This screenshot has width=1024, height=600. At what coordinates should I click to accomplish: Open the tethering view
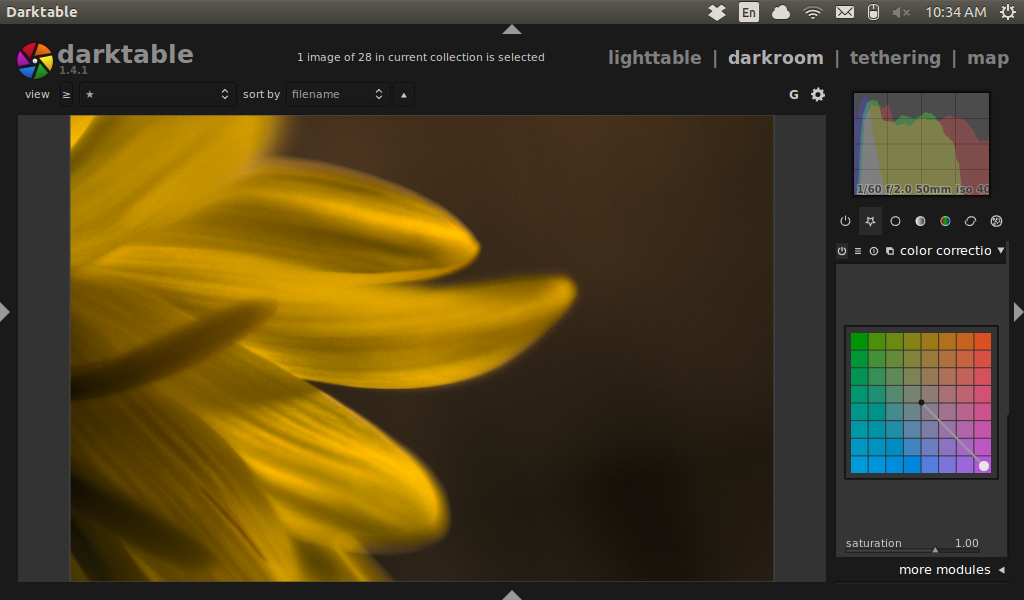[x=895, y=58]
